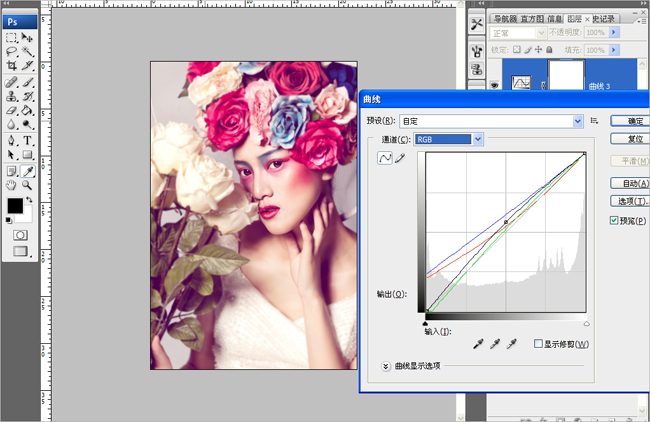
Task: Enable the 显示修剪 show clipping checkbox
Action: (538, 344)
